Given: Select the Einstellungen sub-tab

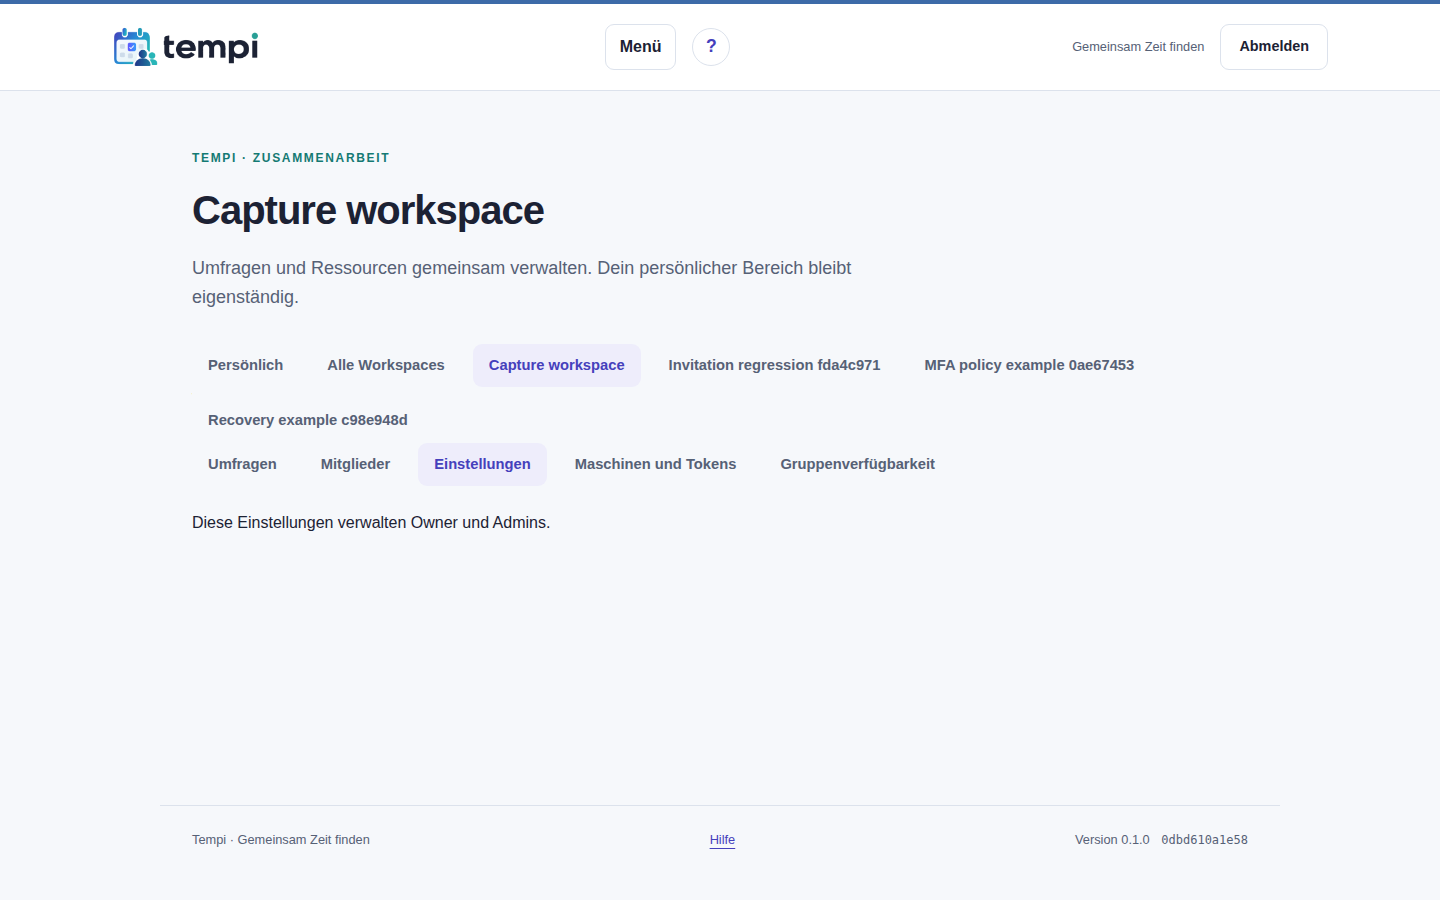Looking at the screenshot, I should coord(482,464).
